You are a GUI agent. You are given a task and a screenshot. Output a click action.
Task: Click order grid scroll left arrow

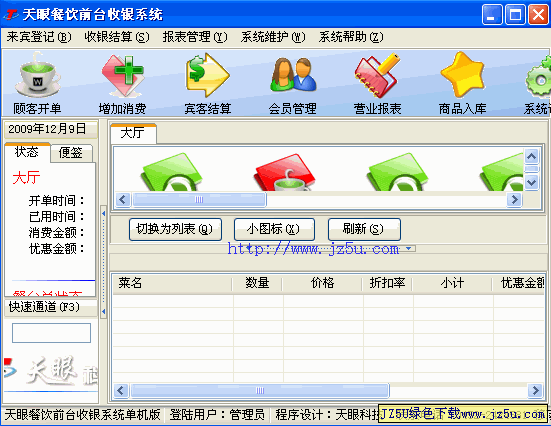coord(121,390)
